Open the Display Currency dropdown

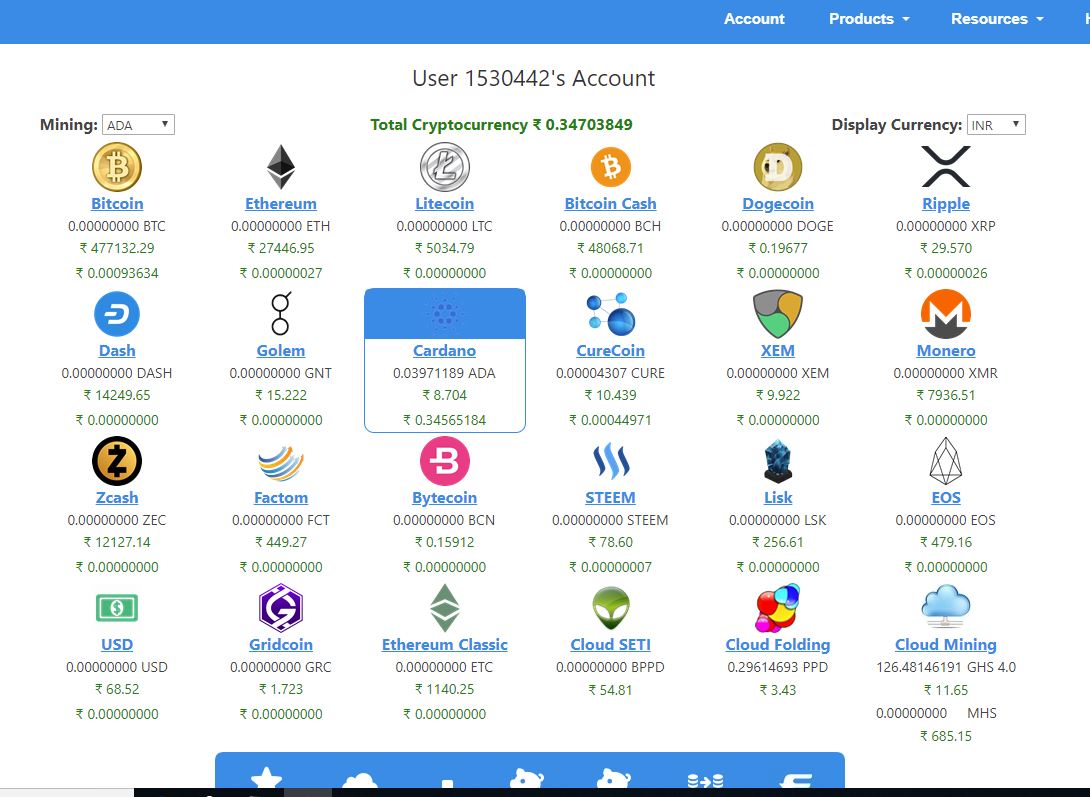tap(996, 124)
